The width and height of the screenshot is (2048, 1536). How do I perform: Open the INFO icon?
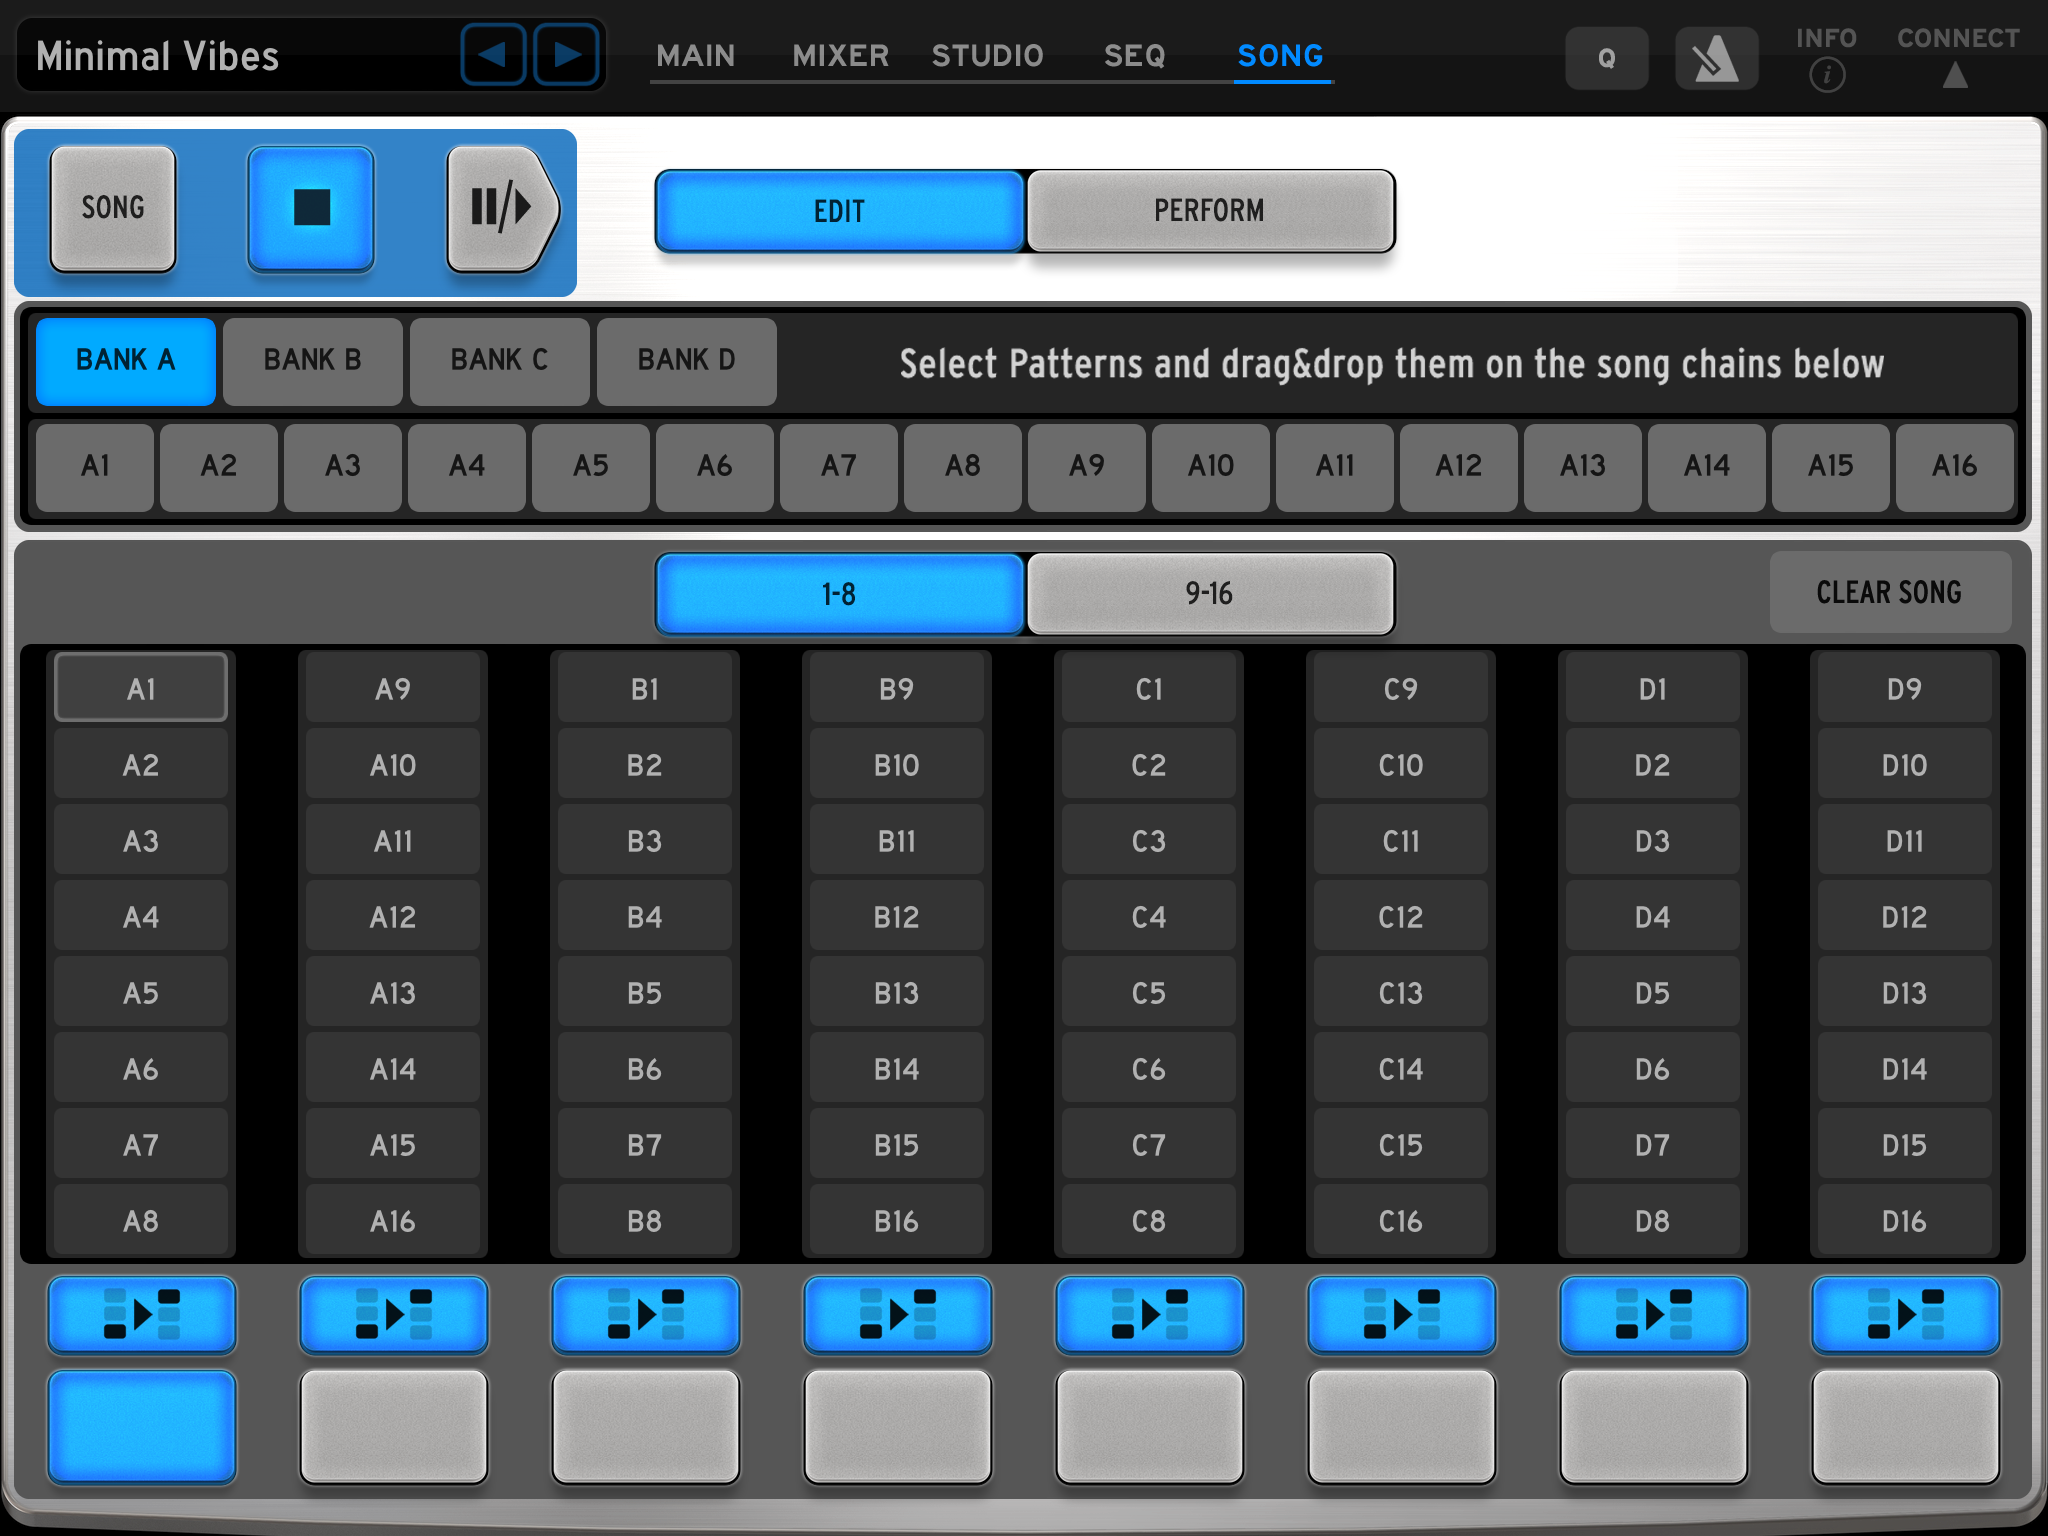[x=1826, y=72]
